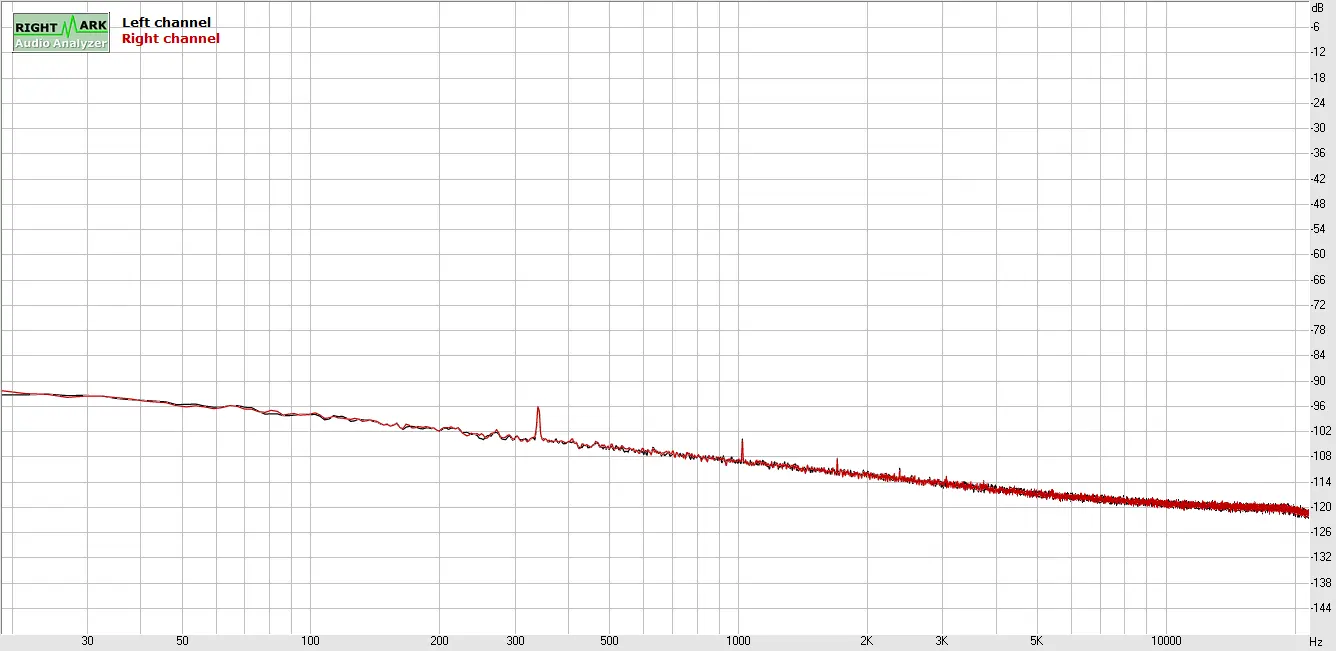Image resolution: width=1336 pixels, height=651 pixels.
Task: Click the dB unit label on the vertical axis
Action: (1317, 8)
